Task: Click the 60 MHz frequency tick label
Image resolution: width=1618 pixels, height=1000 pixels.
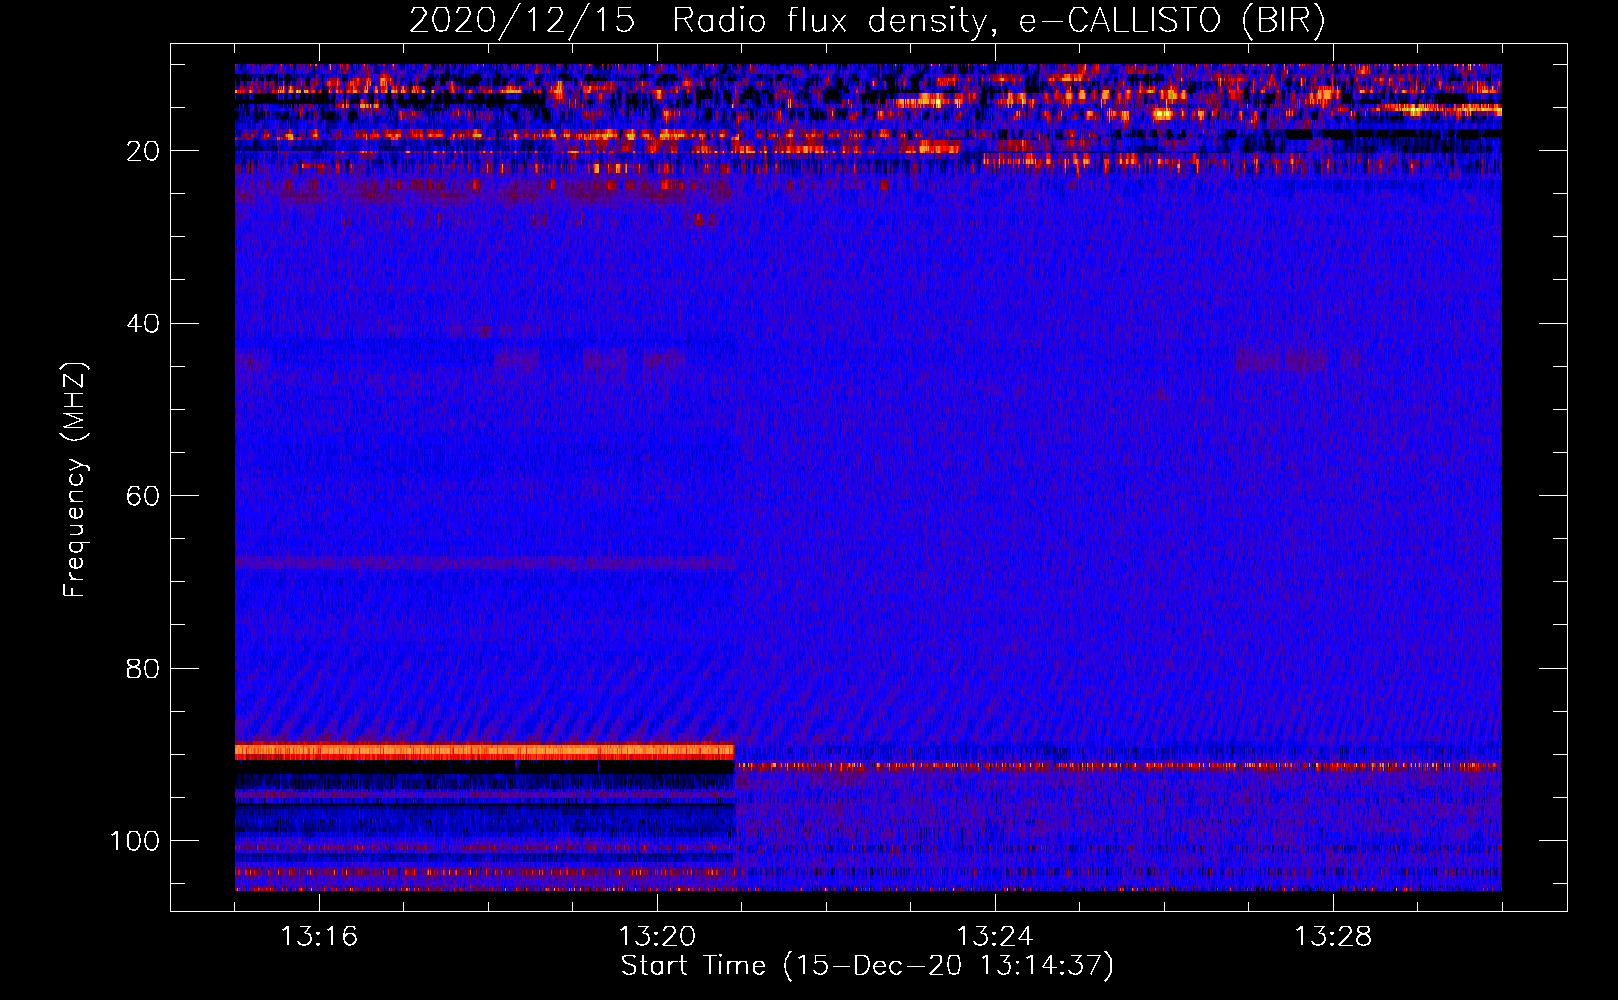Action: point(144,497)
